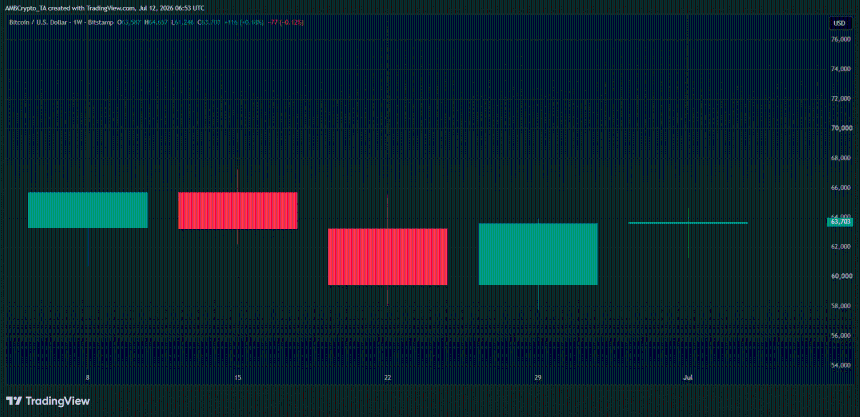
Task: Click the green candle for week 8
Action: 88,210
